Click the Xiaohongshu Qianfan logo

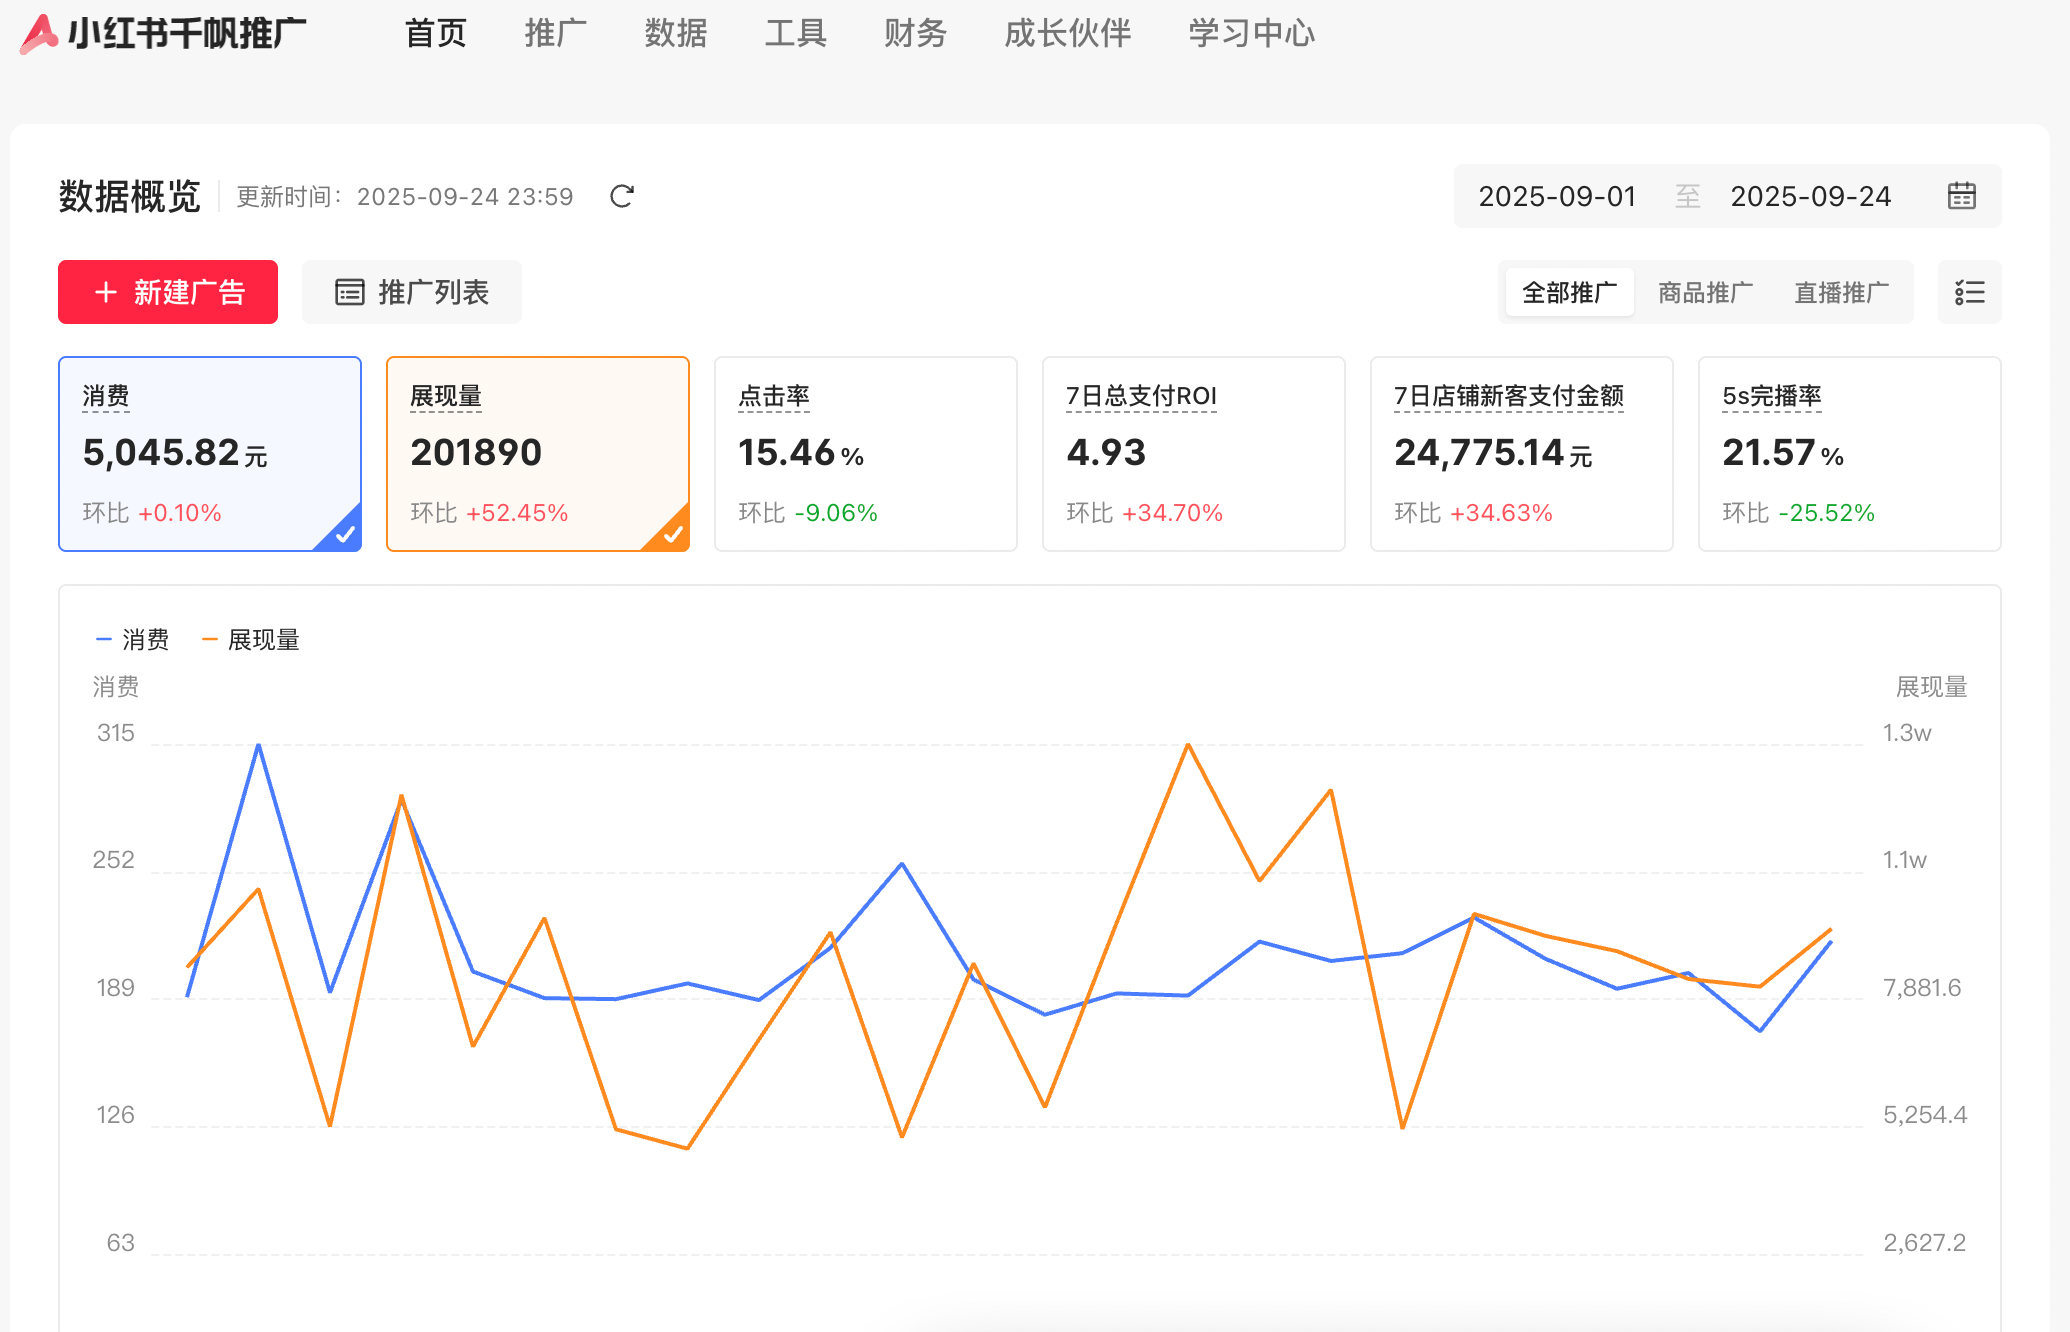40,34
